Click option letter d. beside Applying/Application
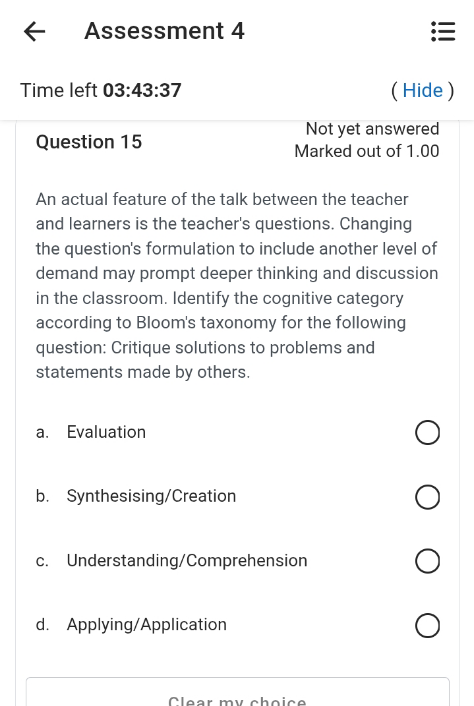Image resolution: width=474 pixels, height=706 pixels. 43,625
